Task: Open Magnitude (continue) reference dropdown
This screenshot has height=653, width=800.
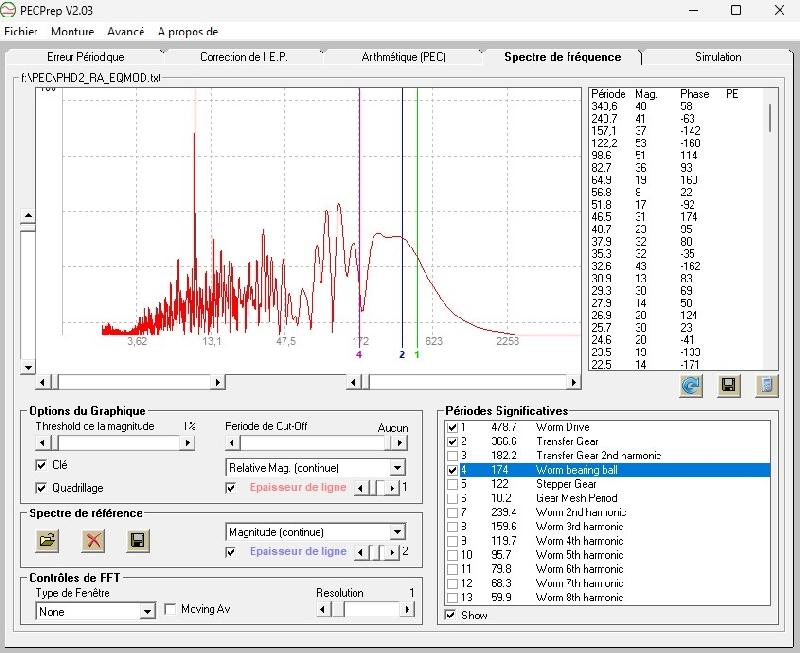Action: [x=397, y=532]
